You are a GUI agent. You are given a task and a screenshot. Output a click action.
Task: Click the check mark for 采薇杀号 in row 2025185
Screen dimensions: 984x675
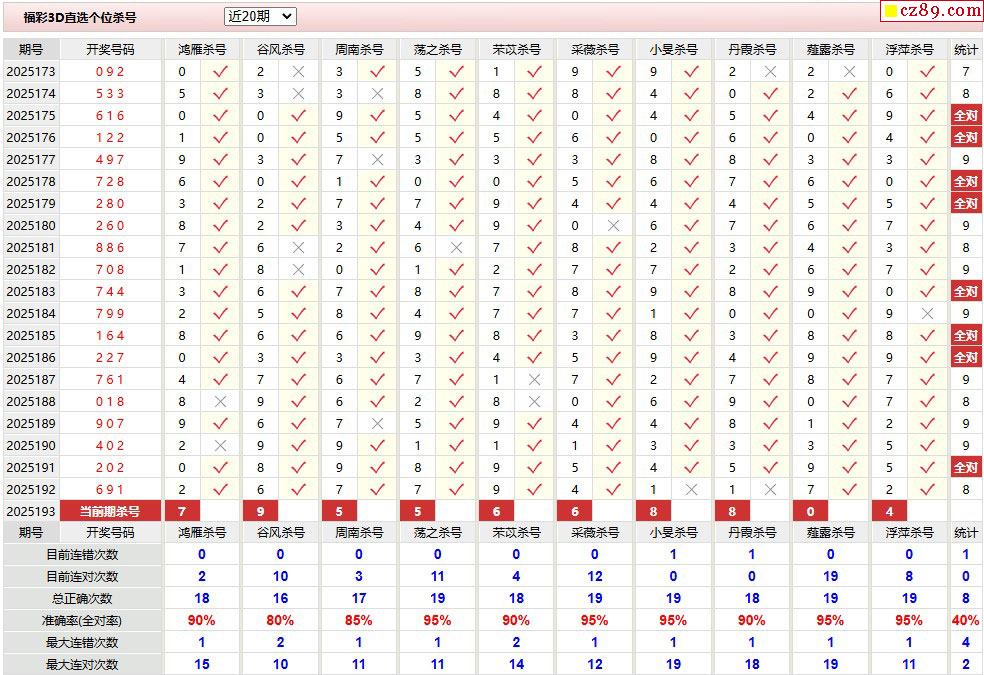point(613,335)
